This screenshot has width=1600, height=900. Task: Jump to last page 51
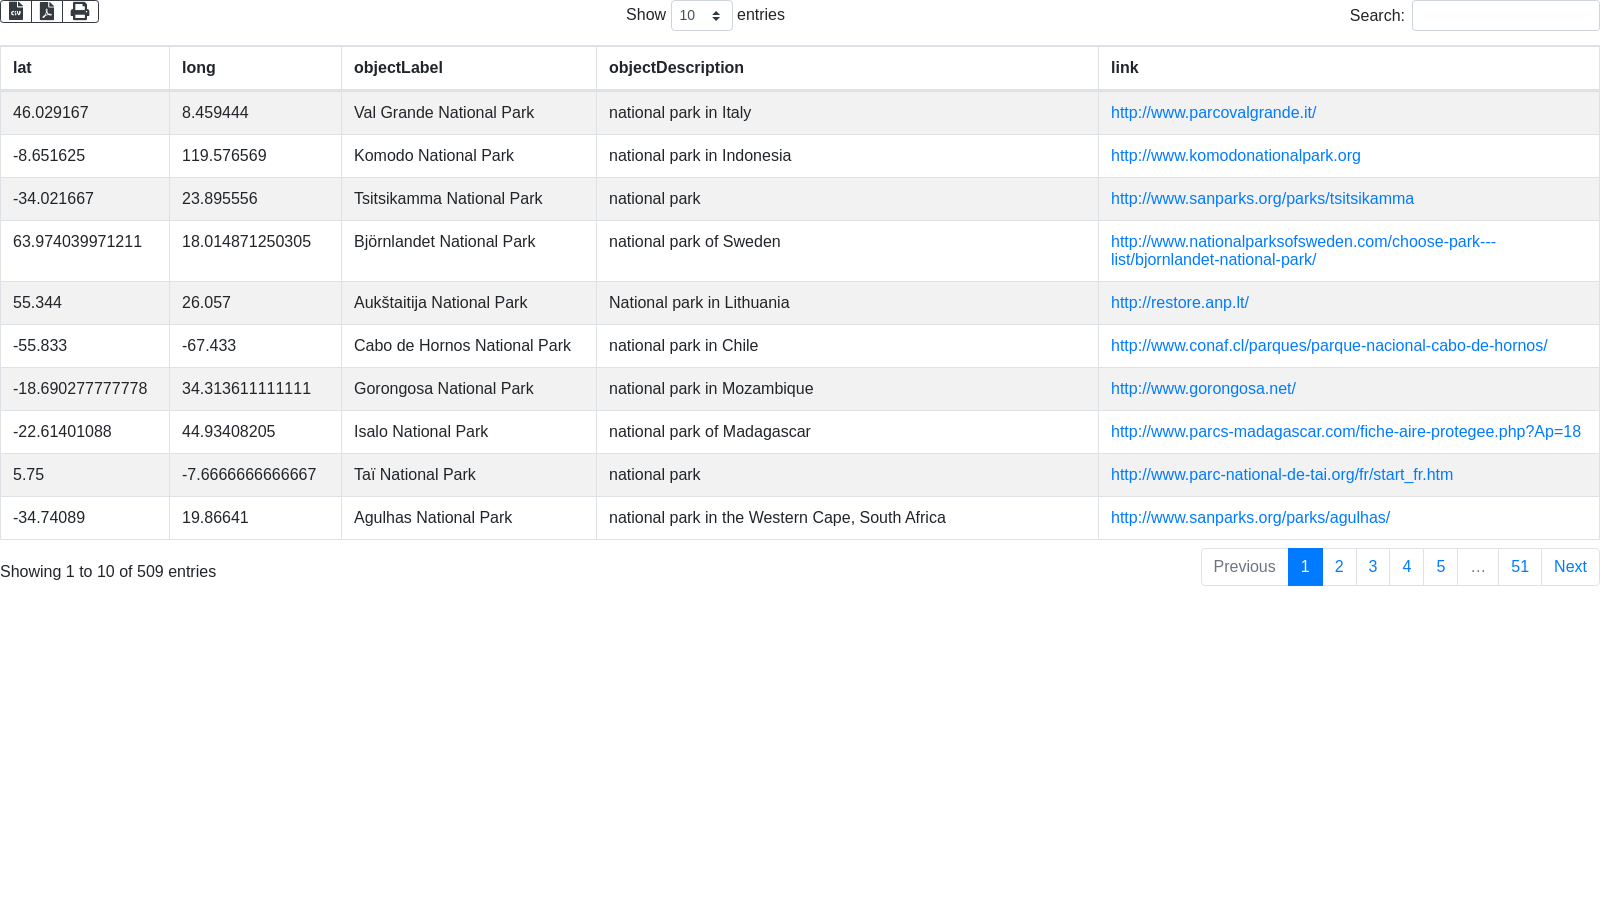click(1520, 567)
